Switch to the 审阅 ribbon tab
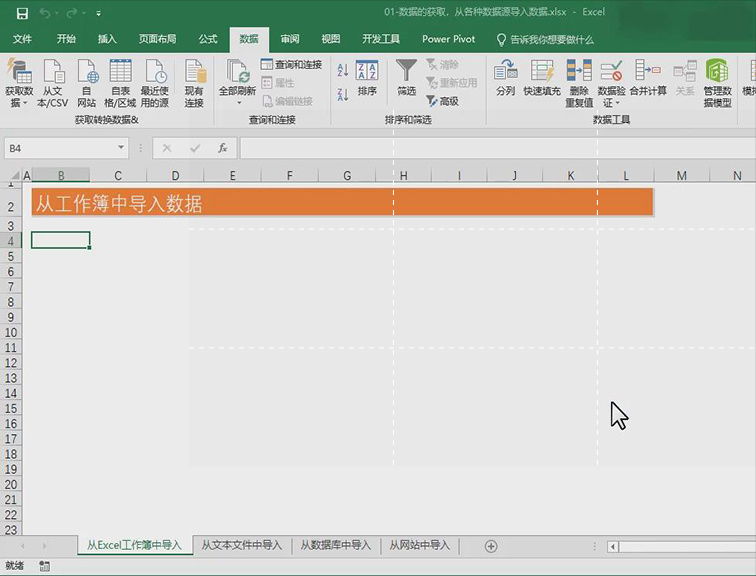This screenshot has height=576, width=756. click(290, 39)
